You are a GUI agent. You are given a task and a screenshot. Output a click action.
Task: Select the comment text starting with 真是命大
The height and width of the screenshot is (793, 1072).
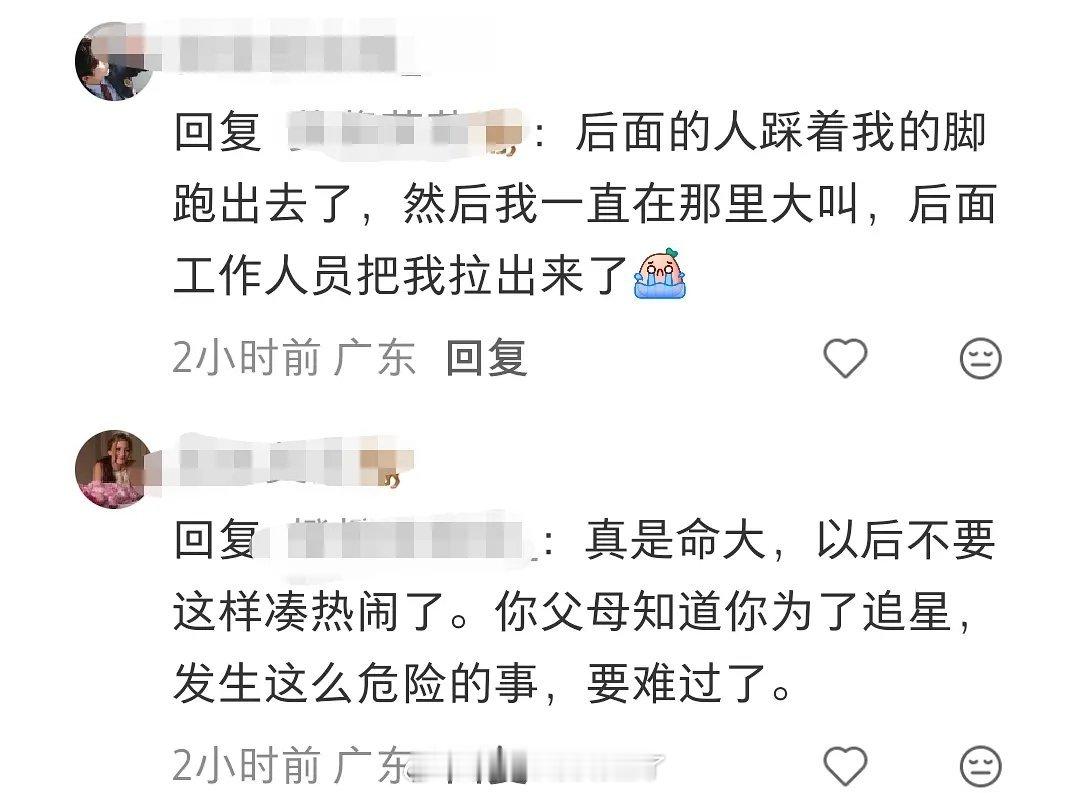584,610
